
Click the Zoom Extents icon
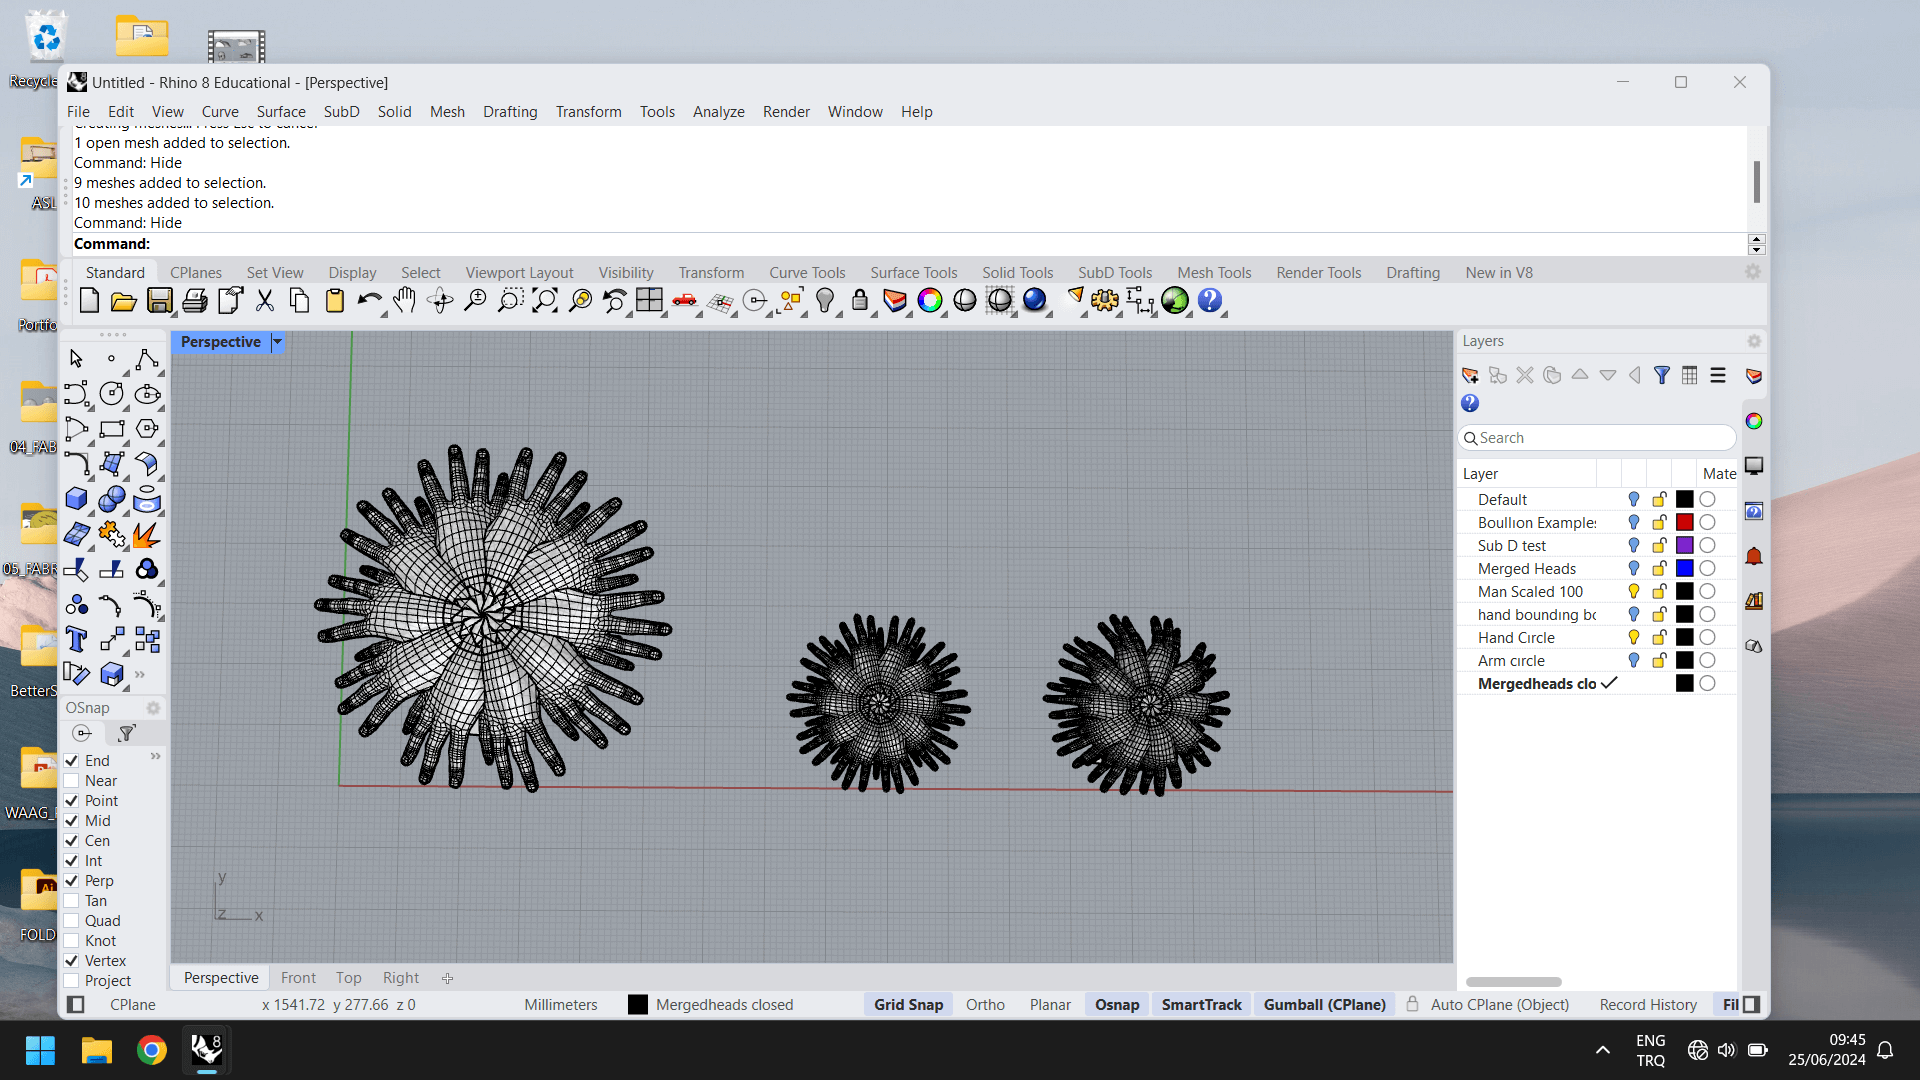(545, 301)
